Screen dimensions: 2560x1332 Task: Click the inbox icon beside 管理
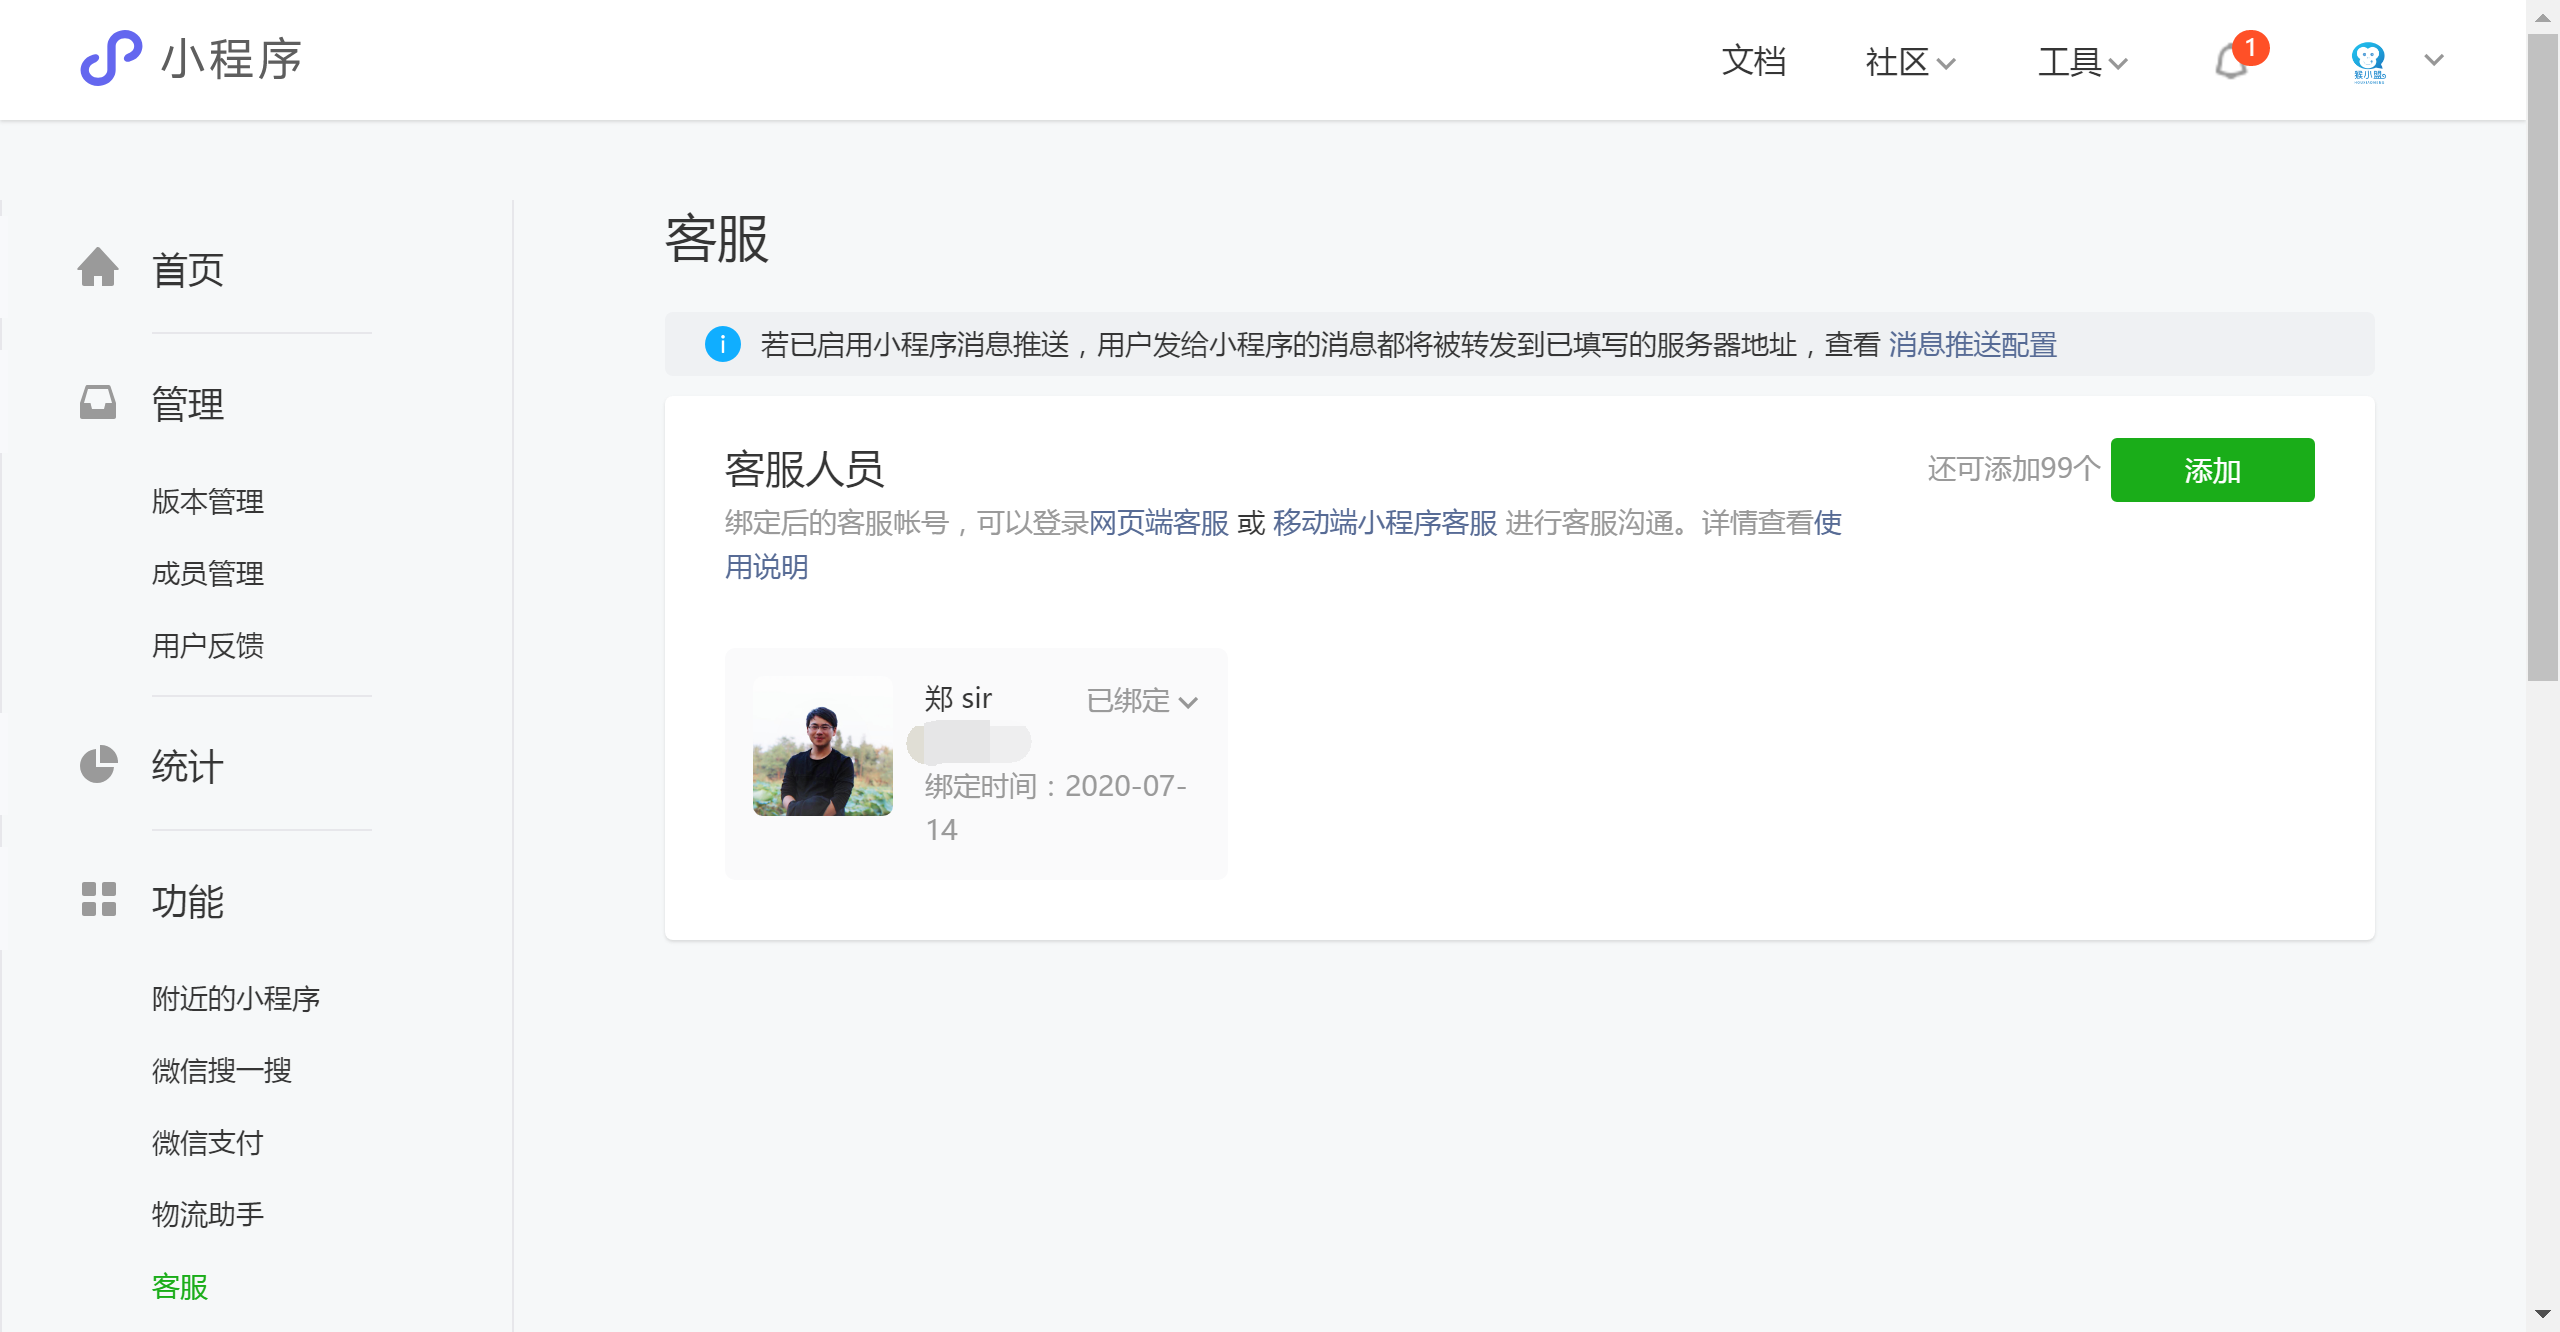tap(98, 403)
